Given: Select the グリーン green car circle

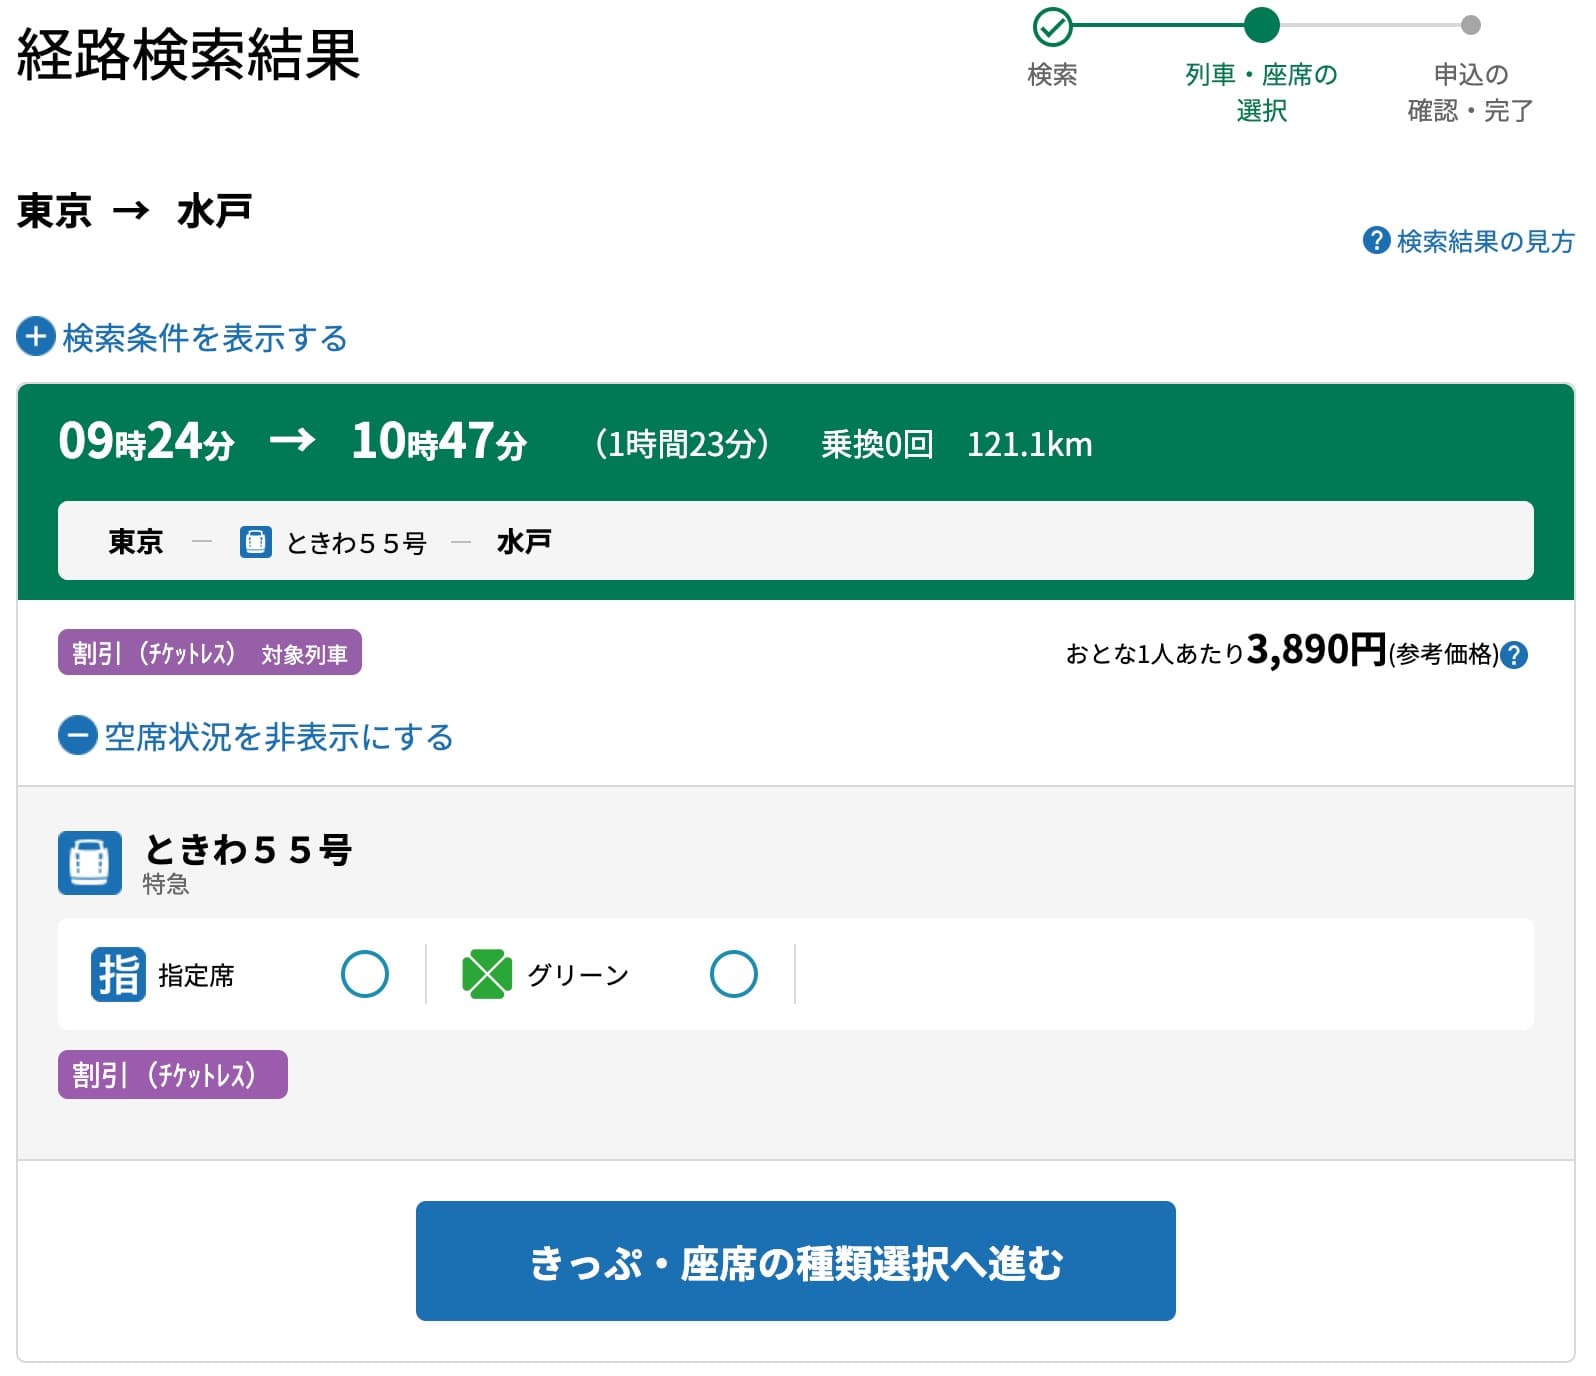Looking at the screenshot, I should coord(734,974).
